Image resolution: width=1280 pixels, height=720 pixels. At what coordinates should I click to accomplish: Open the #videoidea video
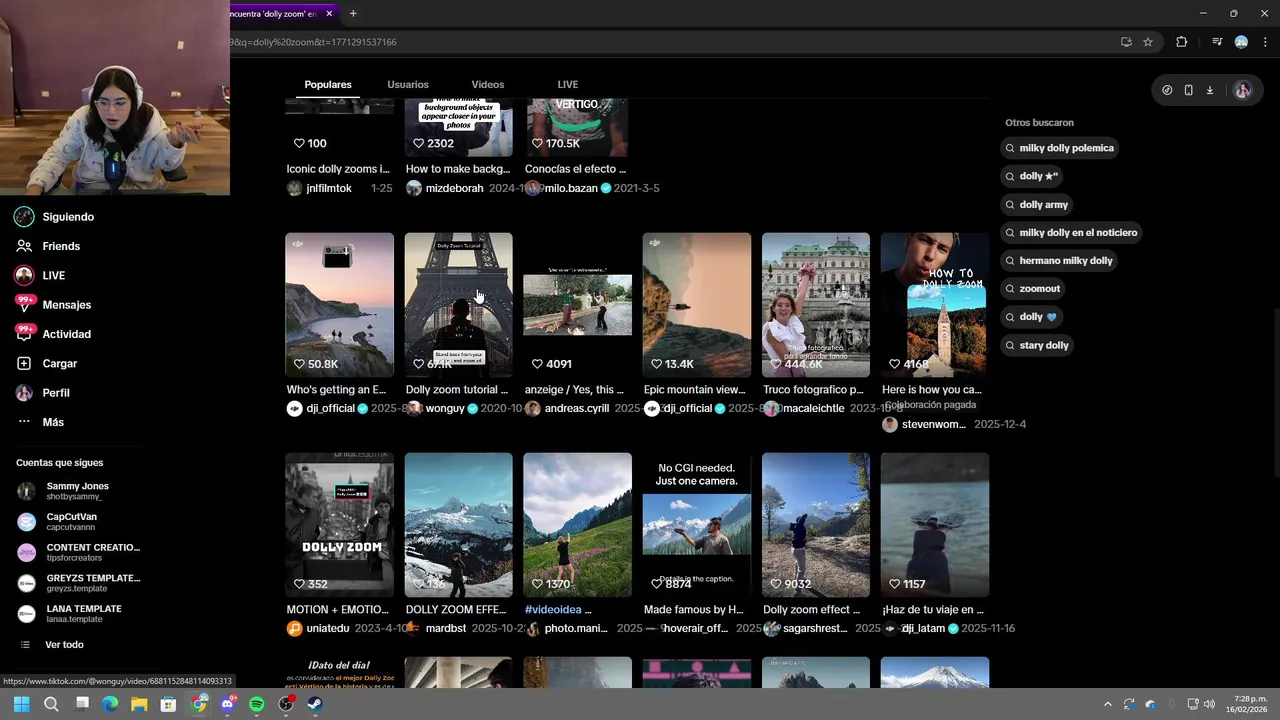pos(577,525)
